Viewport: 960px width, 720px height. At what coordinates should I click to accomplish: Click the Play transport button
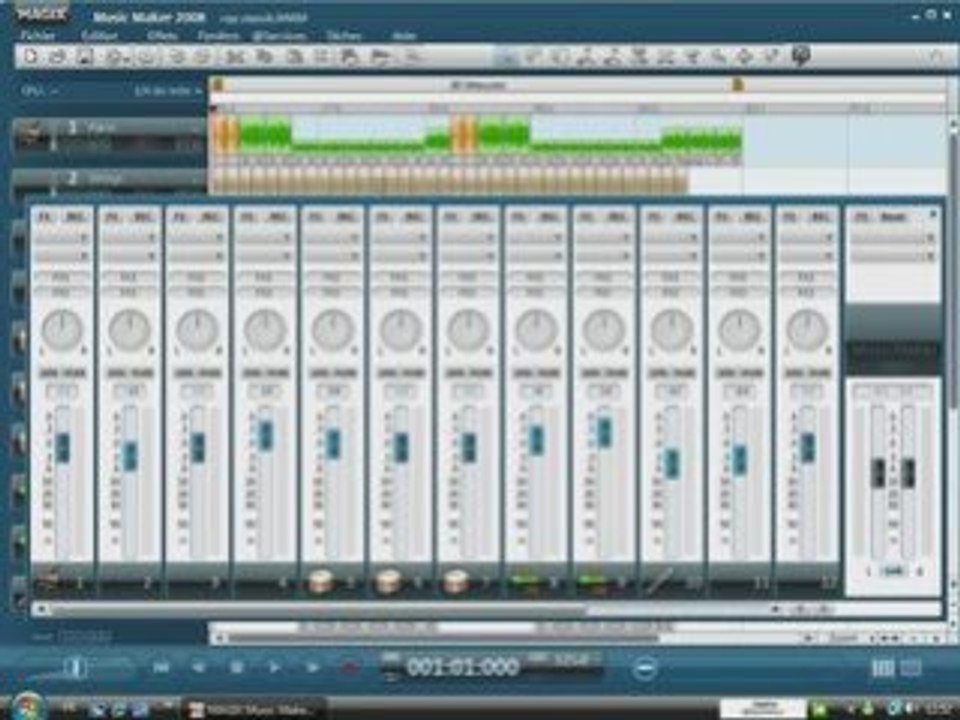(x=275, y=667)
